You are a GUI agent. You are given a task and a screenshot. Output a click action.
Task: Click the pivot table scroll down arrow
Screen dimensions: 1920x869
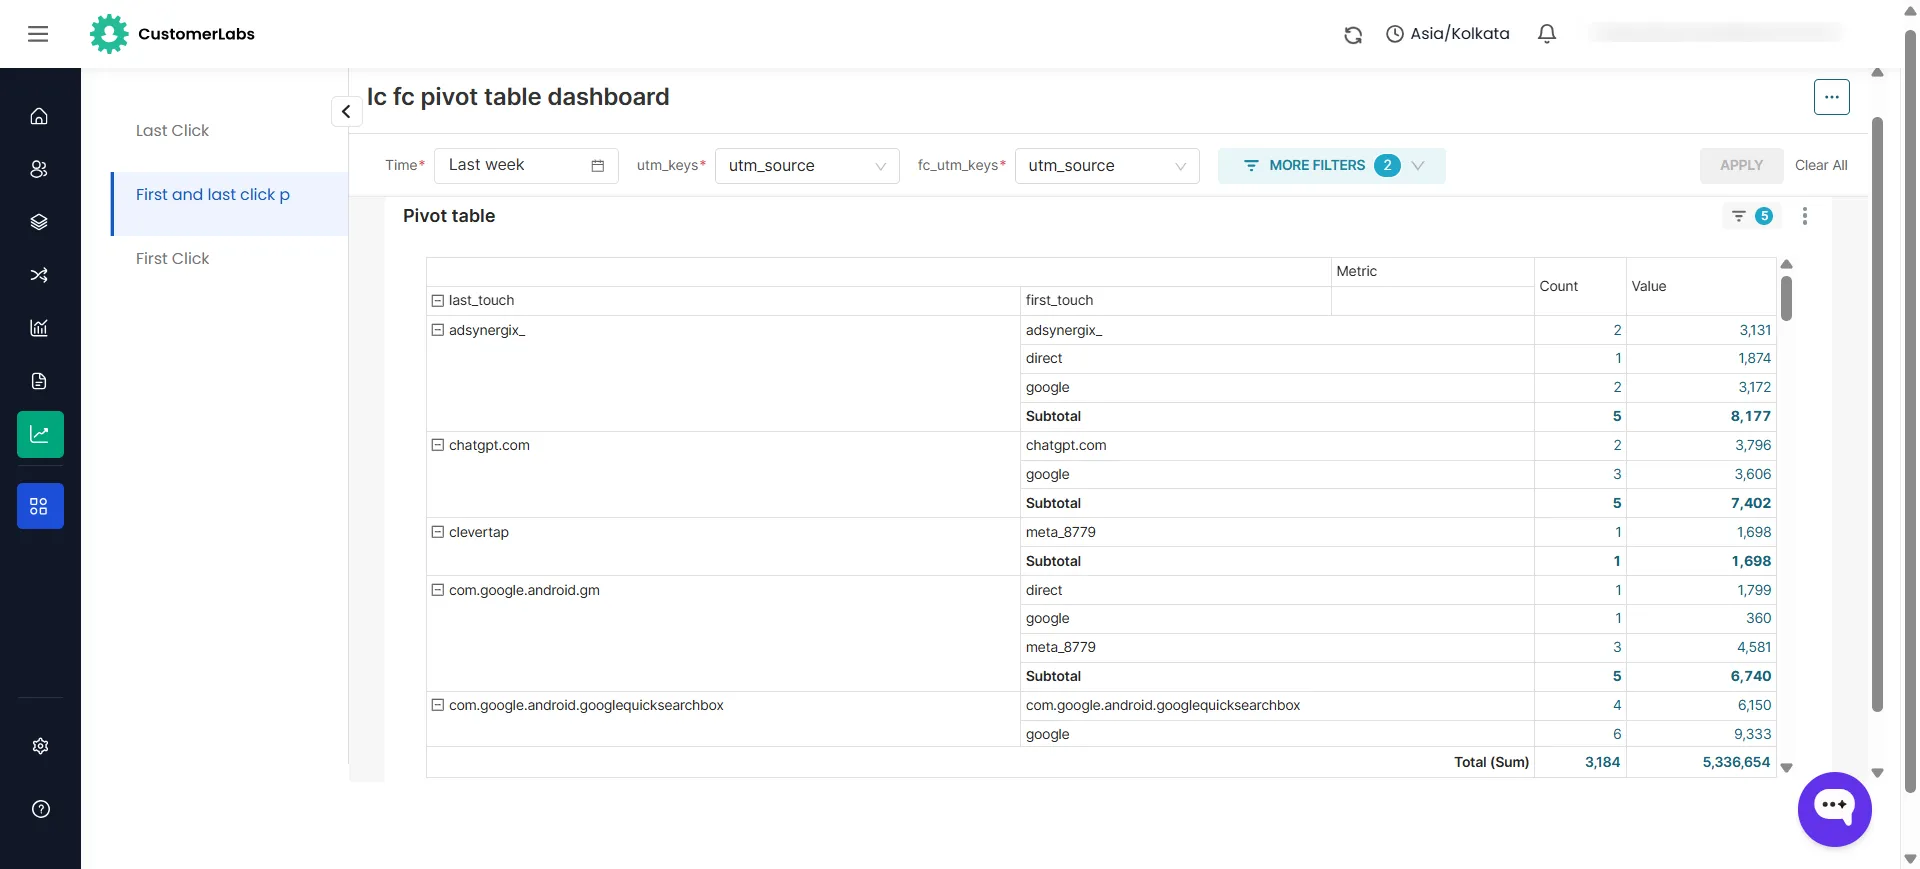point(1786,769)
